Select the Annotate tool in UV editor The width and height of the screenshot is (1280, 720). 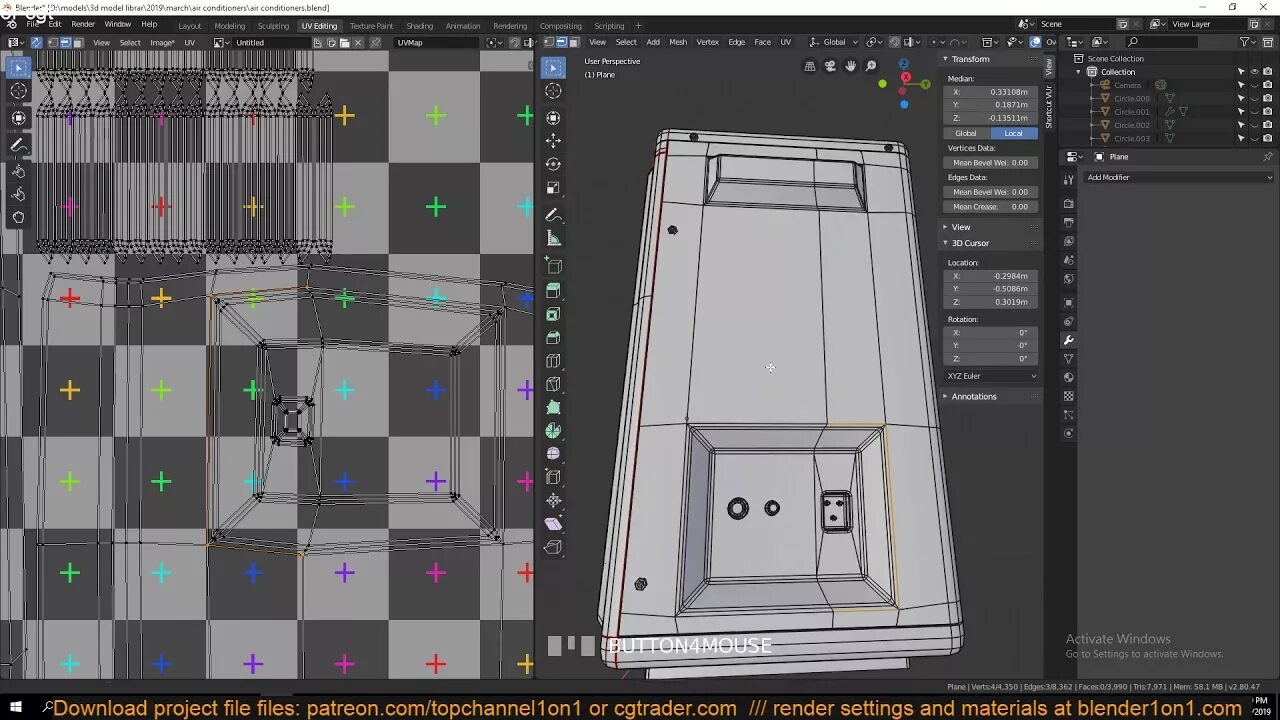(18, 146)
